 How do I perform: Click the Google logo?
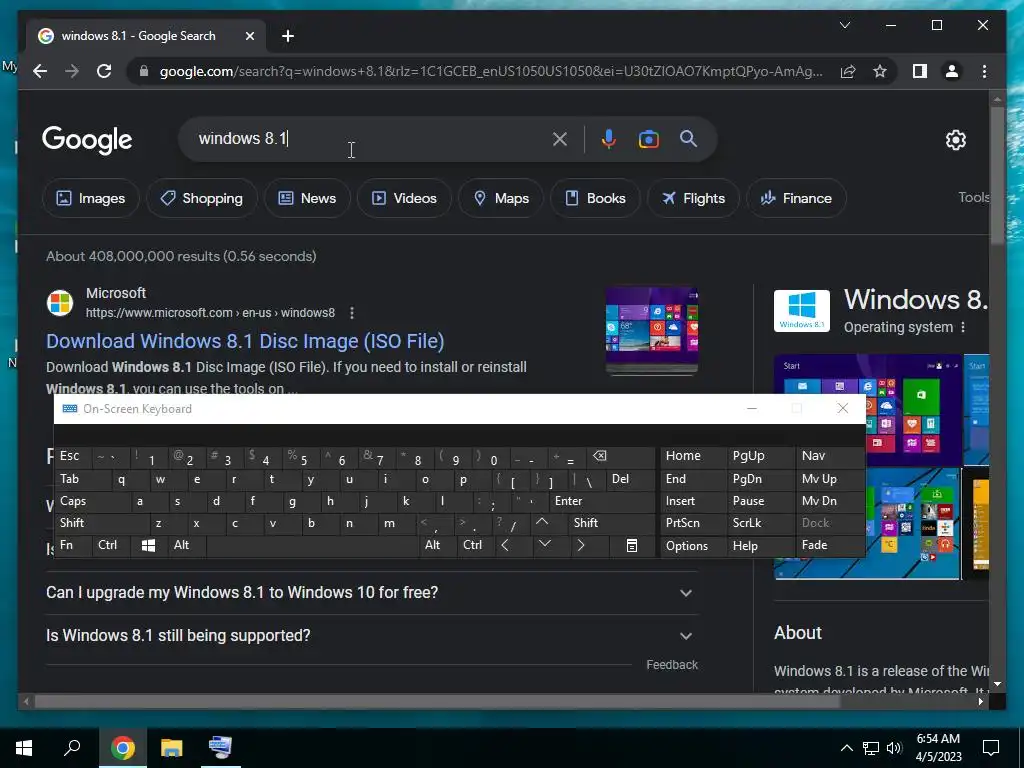click(87, 140)
